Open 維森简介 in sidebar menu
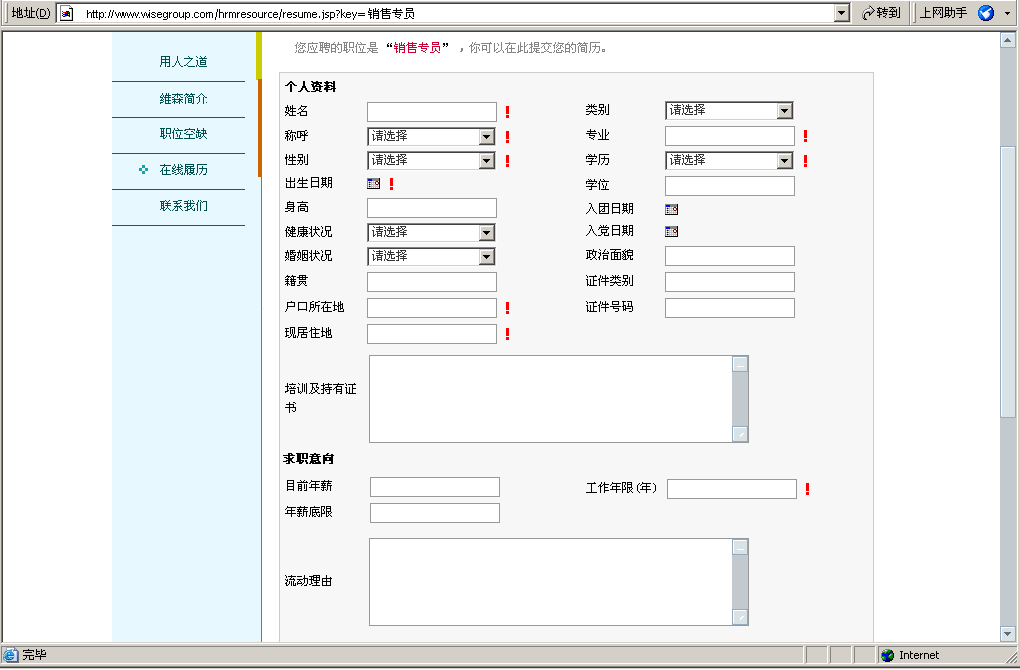 (x=183, y=99)
